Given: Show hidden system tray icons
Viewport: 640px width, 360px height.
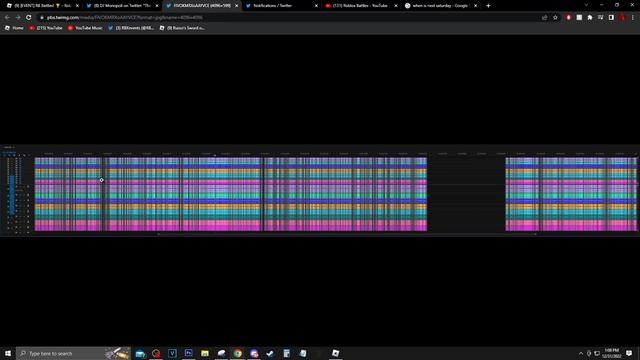Looking at the screenshot, I should (x=581, y=353).
